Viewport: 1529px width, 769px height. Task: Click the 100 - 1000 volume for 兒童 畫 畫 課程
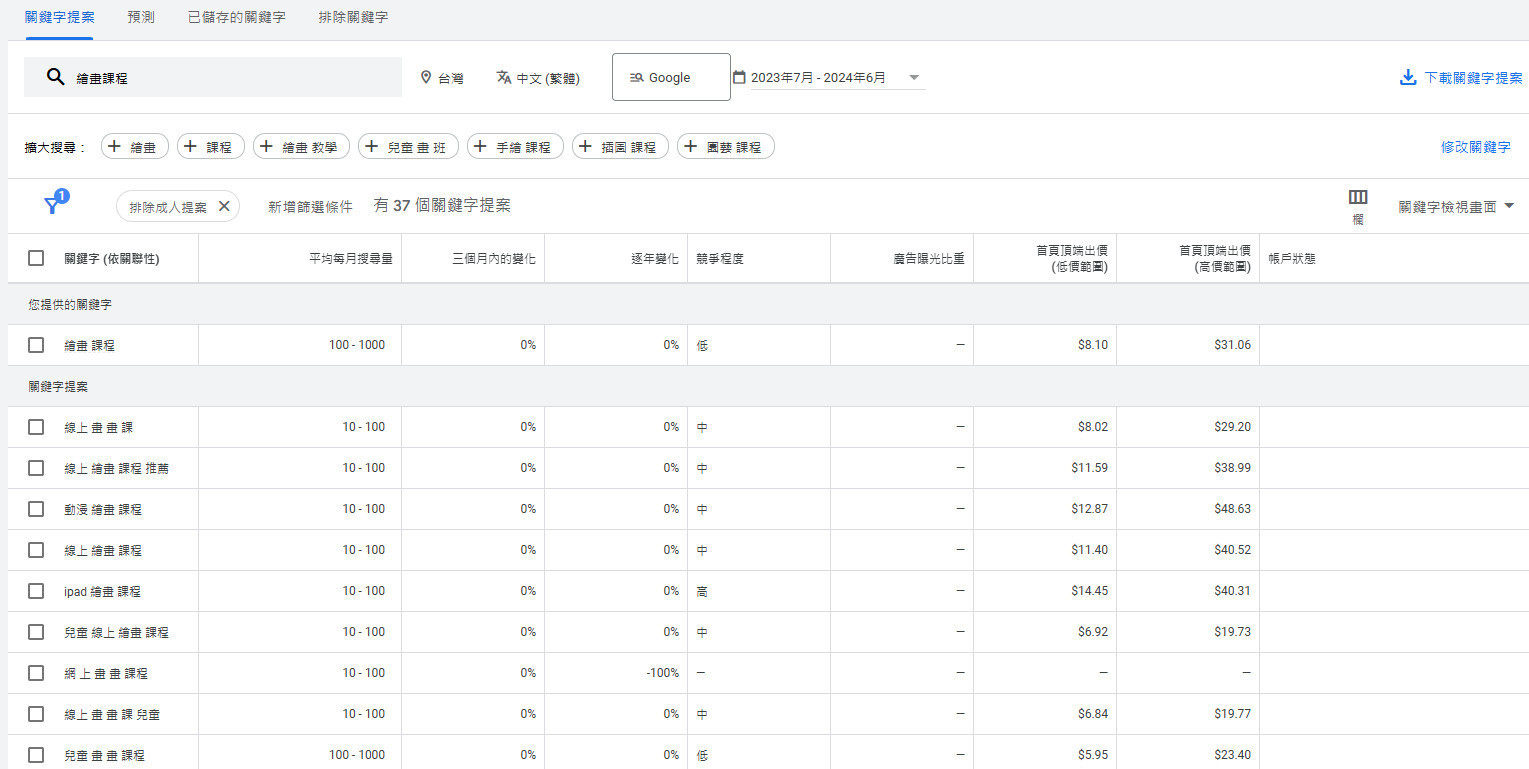pyautogui.click(x=357, y=755)
